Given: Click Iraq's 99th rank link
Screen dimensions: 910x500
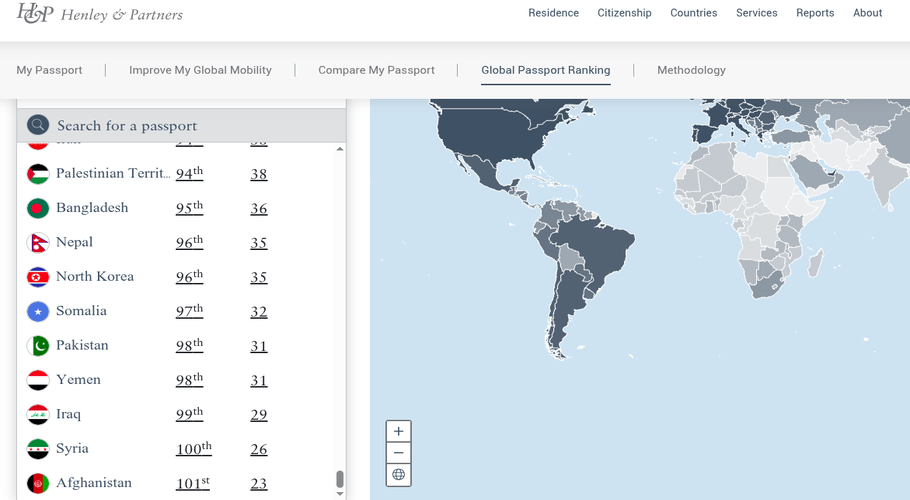Looking at the screenshot, I should pos(189,414).
